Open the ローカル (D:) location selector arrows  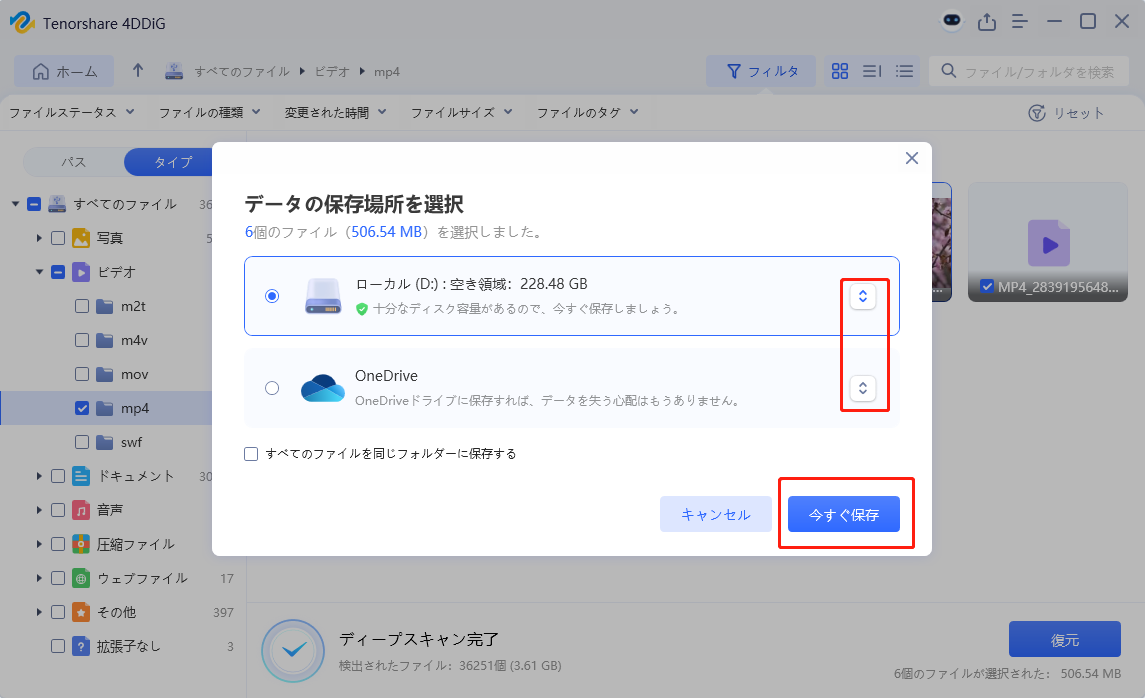coord(862,296)
